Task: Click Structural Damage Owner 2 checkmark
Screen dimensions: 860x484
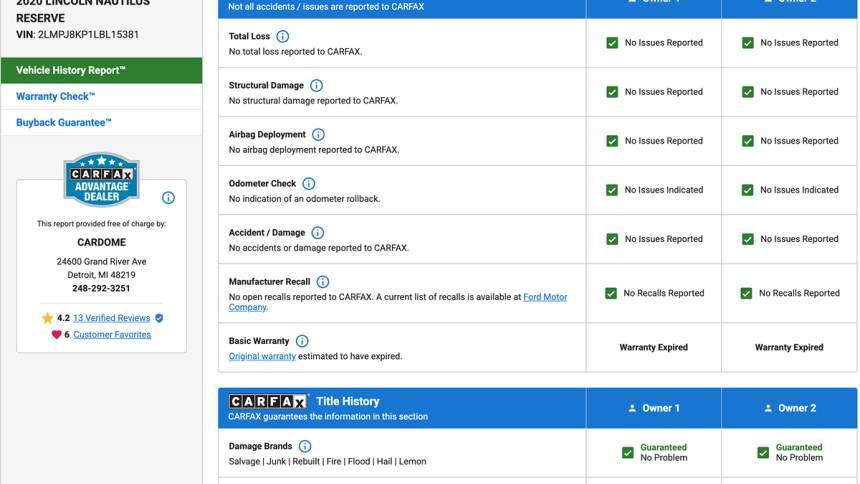Action: 748,92
